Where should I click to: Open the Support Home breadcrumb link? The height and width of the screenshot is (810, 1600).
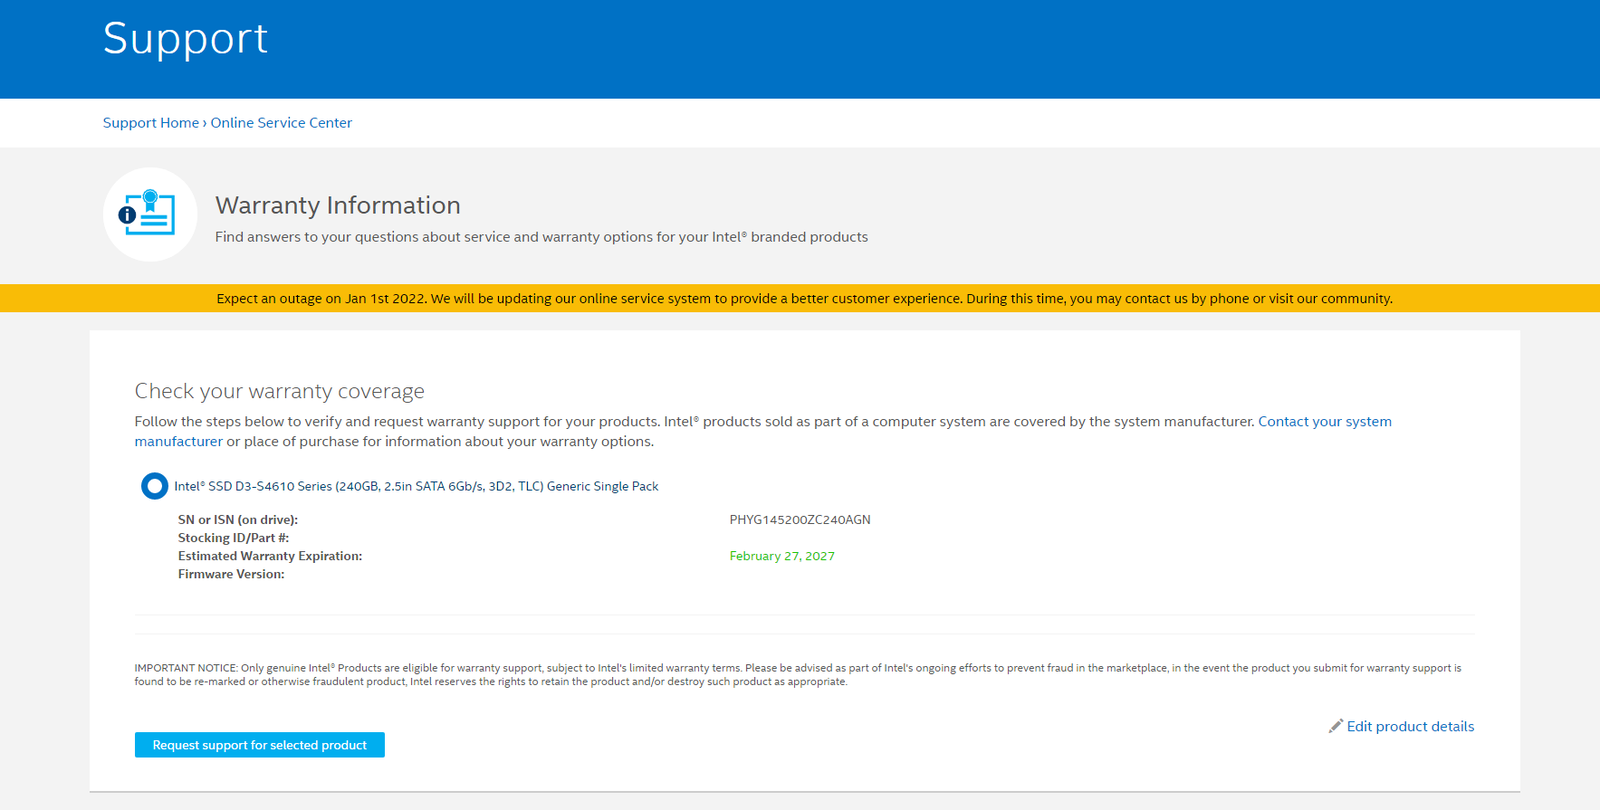(x=151, y=123)
